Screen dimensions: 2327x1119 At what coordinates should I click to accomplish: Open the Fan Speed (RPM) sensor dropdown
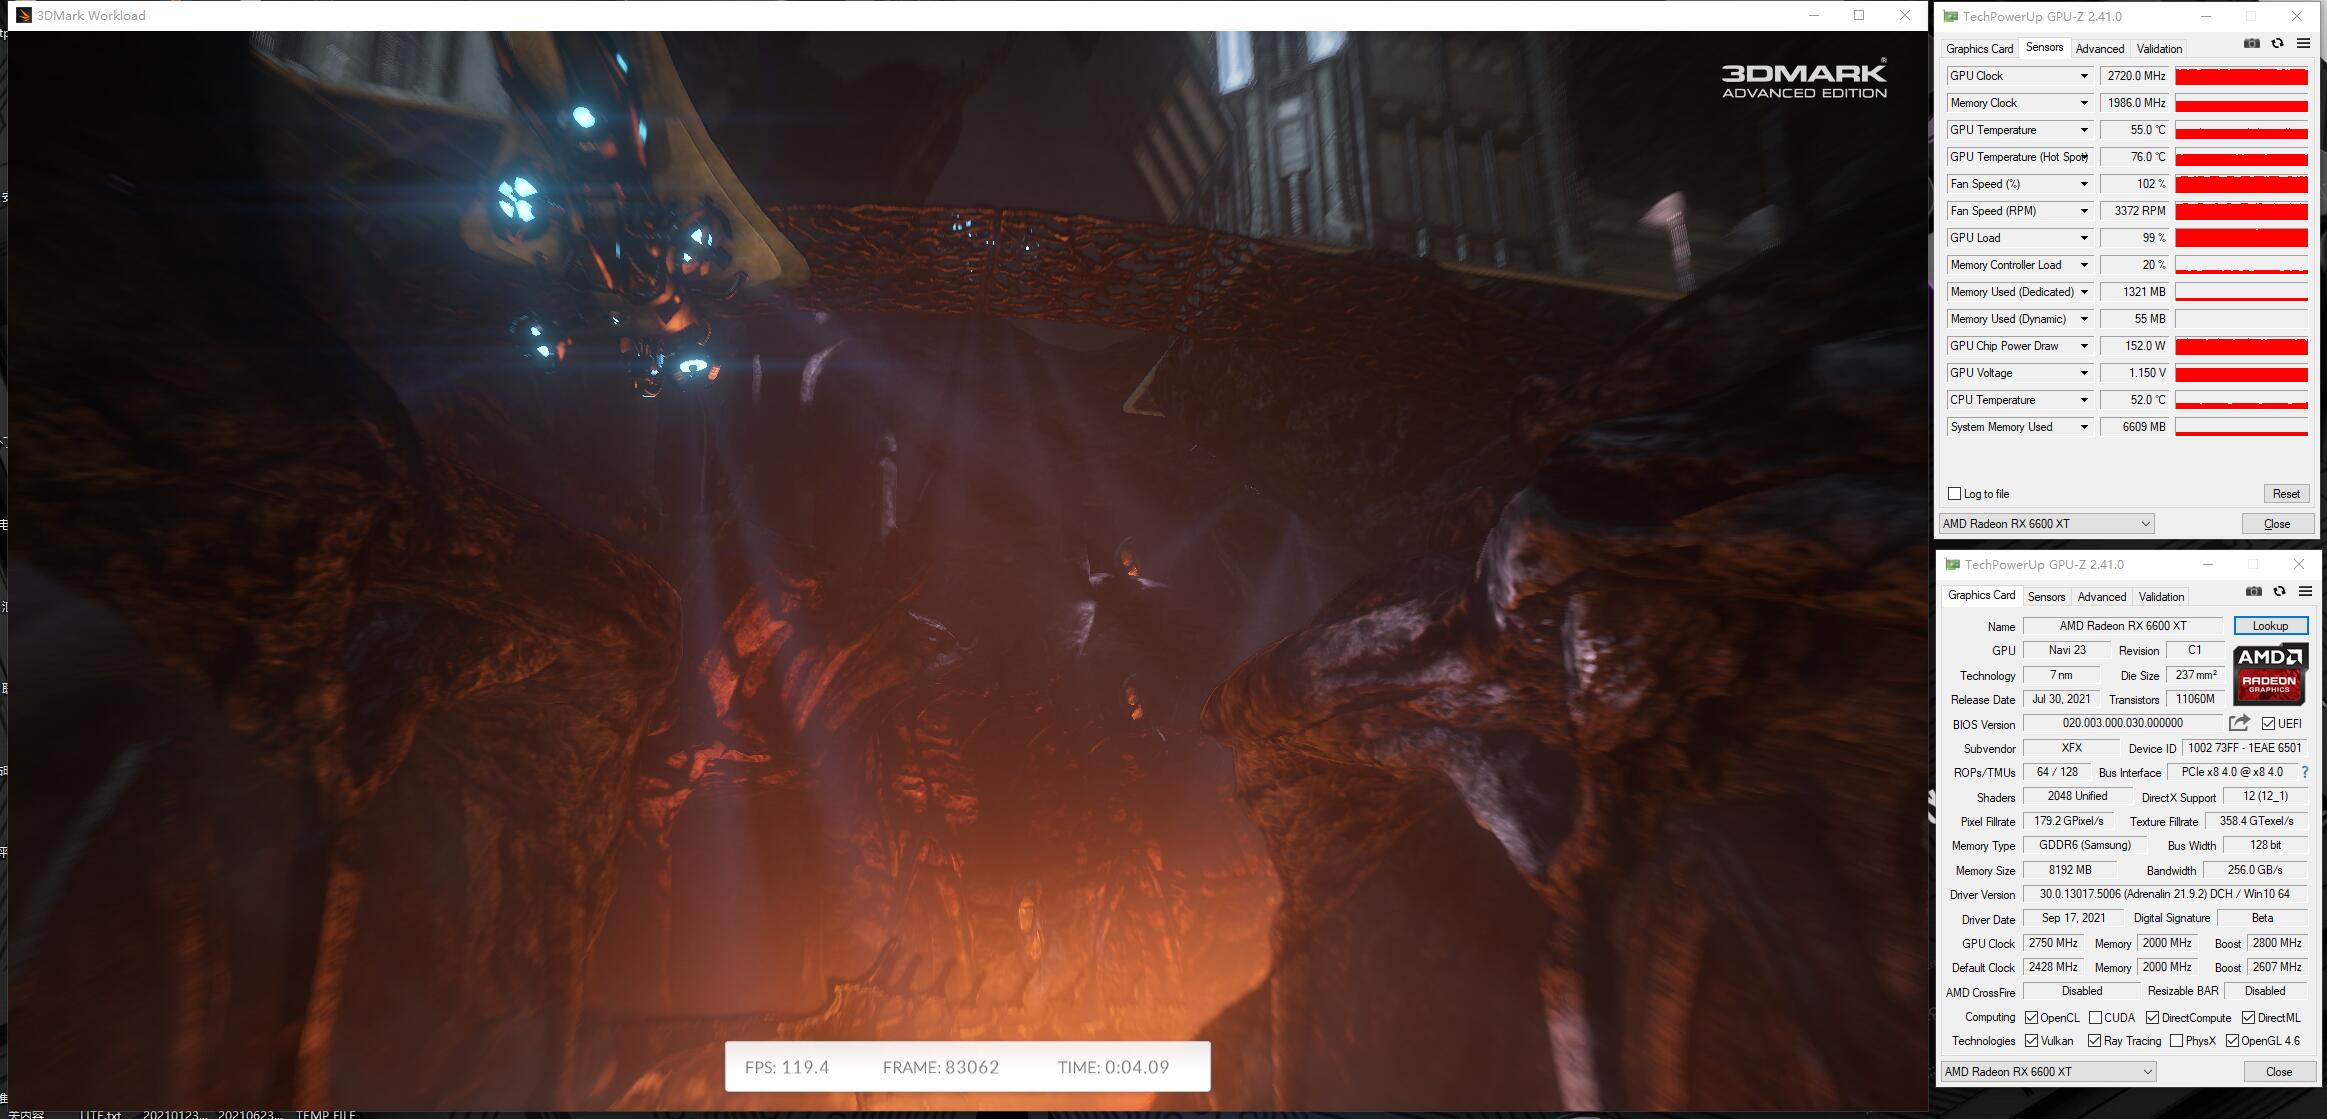(x=2084, y=211)
